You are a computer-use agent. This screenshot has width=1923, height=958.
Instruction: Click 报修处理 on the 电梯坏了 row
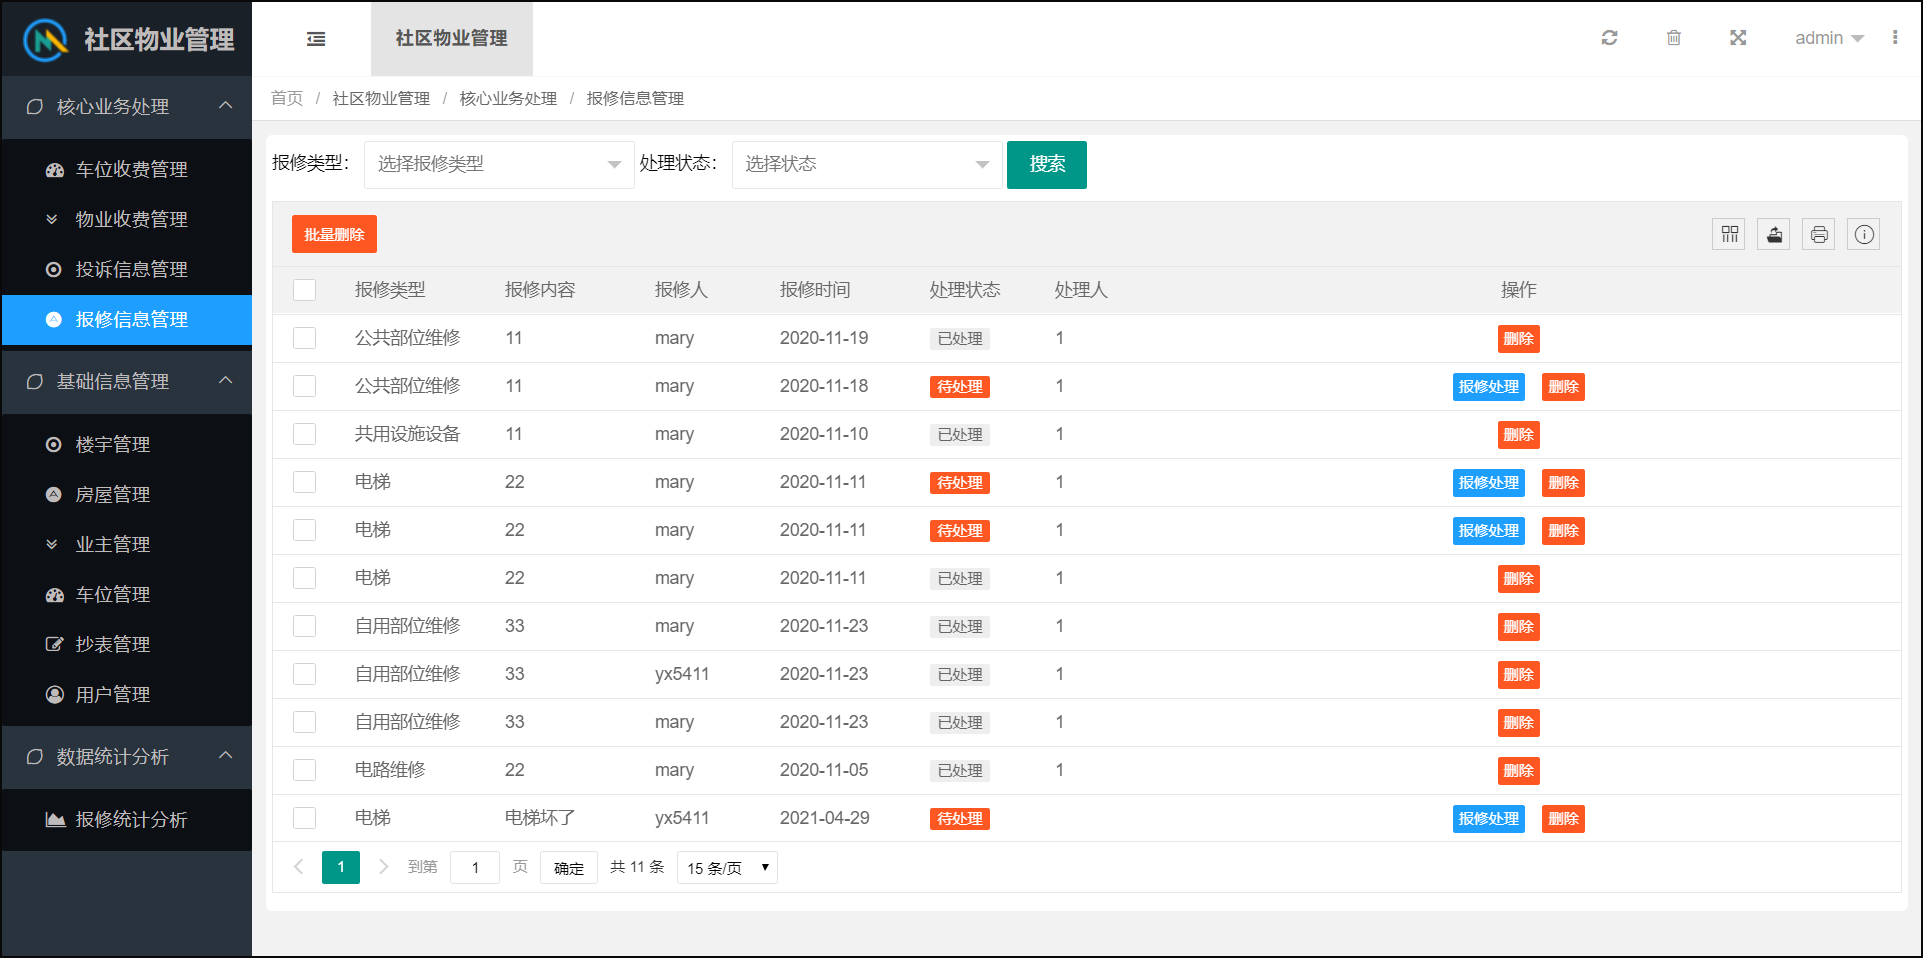(1488, 818)
